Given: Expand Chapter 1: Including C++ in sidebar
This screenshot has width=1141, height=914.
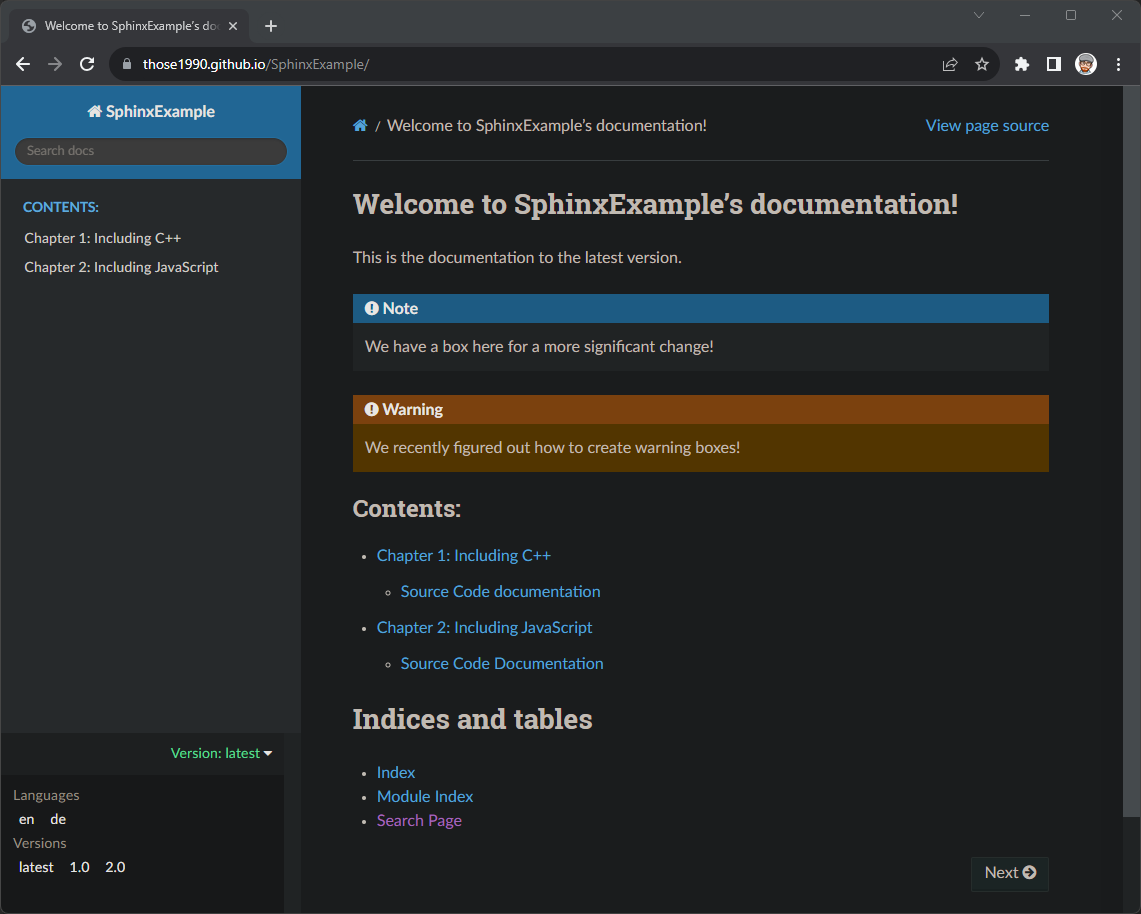Looking at the screenshot, I should (x=102, y=238).
